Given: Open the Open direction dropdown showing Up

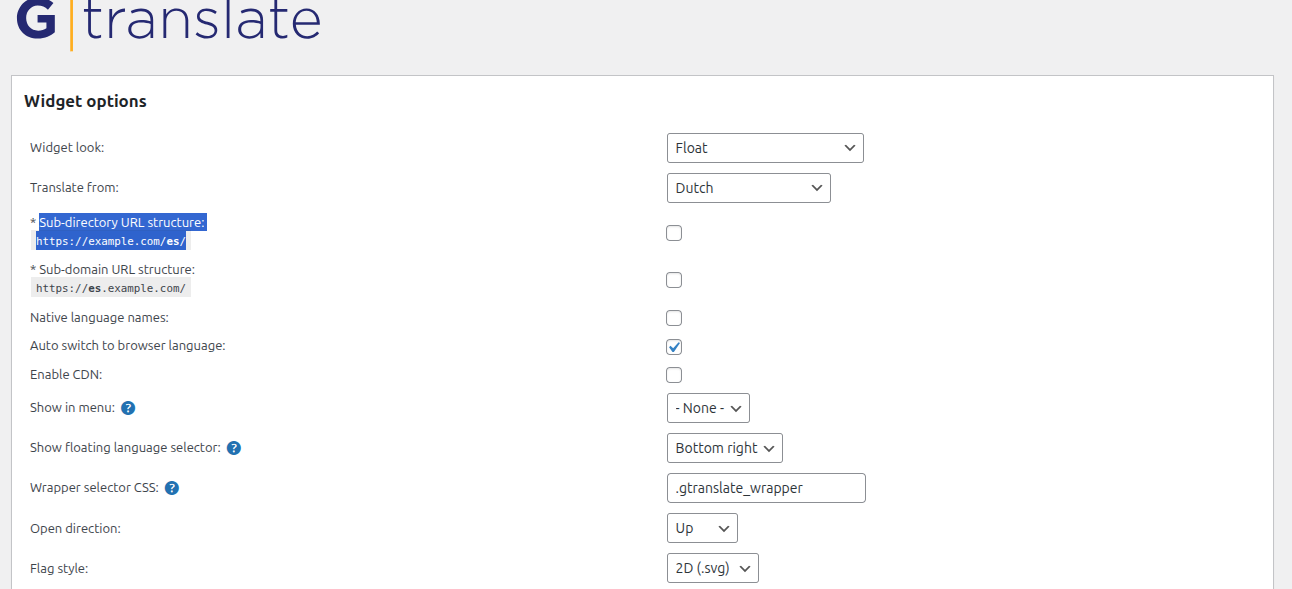Looking at the screenshot, I should (702, 527).
